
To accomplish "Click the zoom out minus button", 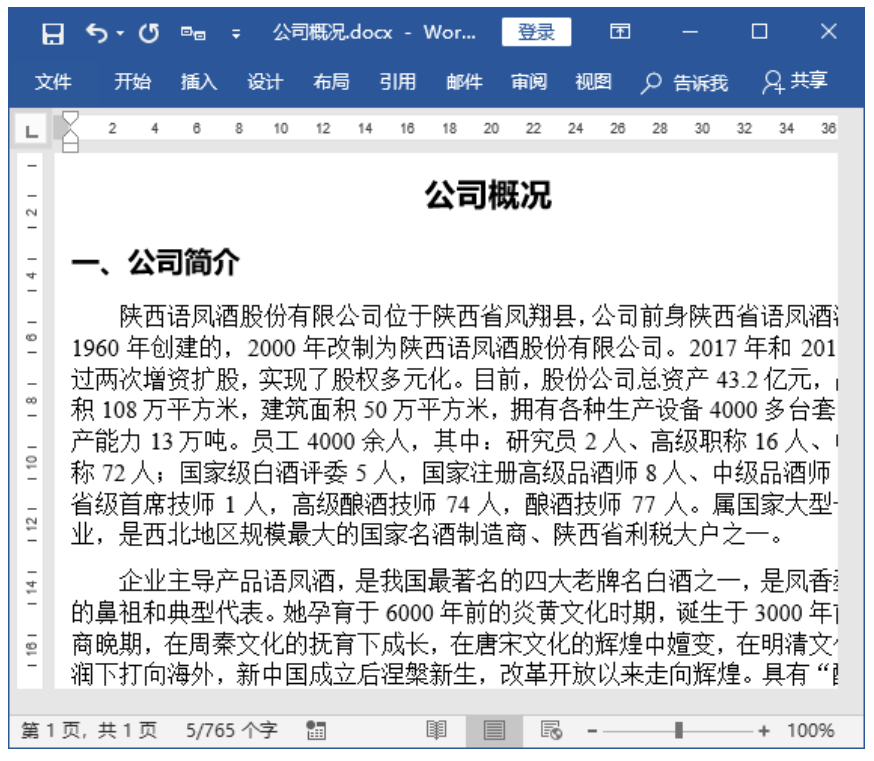I will pos(593,731).
